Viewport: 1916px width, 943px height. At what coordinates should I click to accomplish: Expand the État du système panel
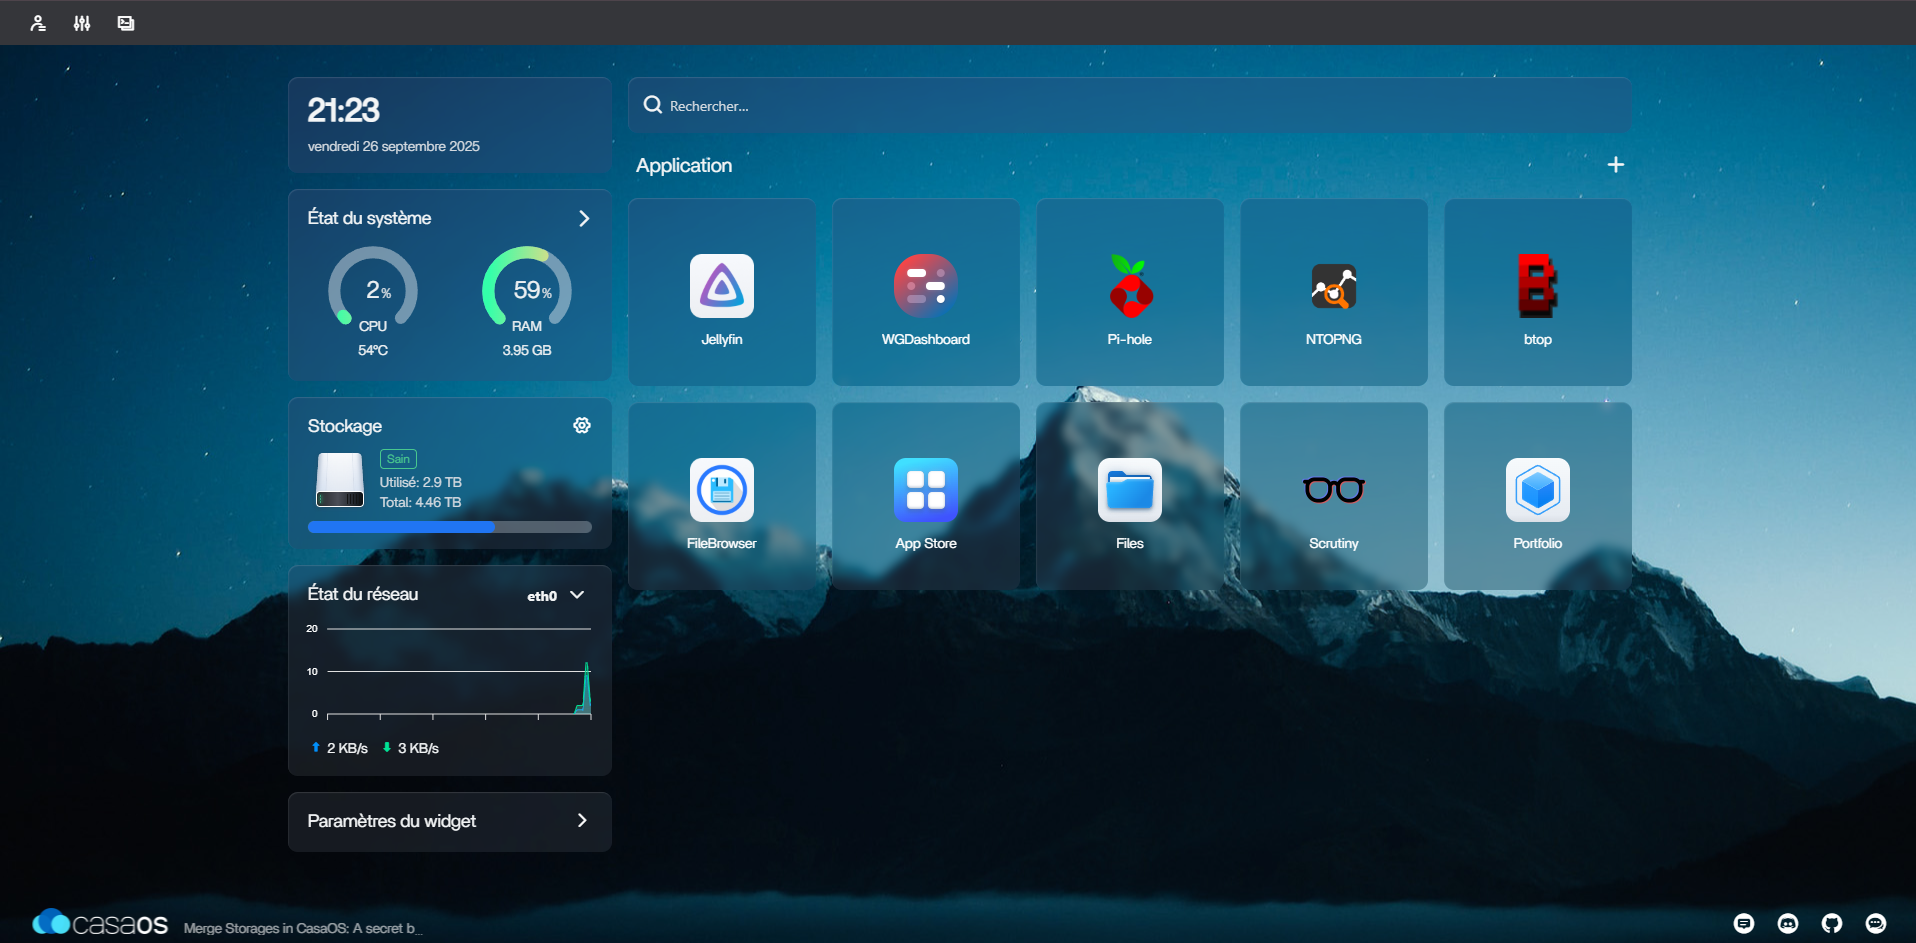(584, 218)
